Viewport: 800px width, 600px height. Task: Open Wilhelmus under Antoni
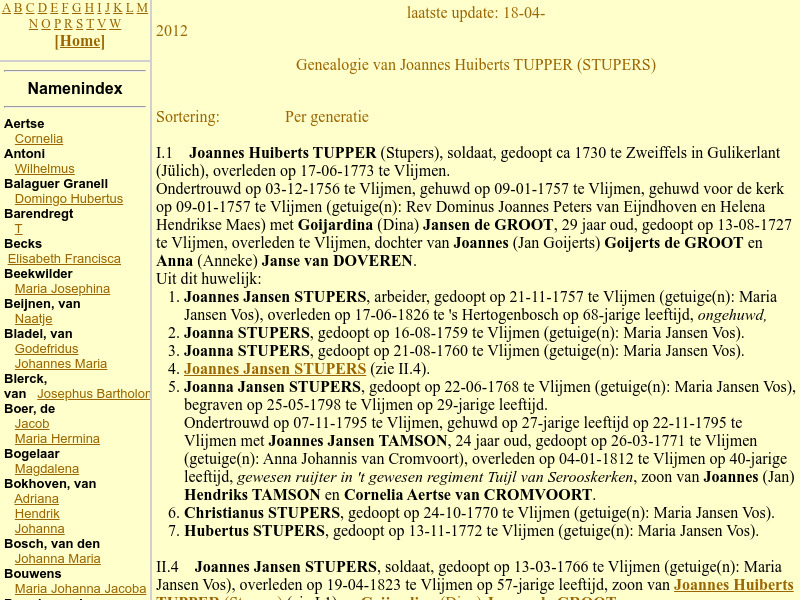[44, 168]
